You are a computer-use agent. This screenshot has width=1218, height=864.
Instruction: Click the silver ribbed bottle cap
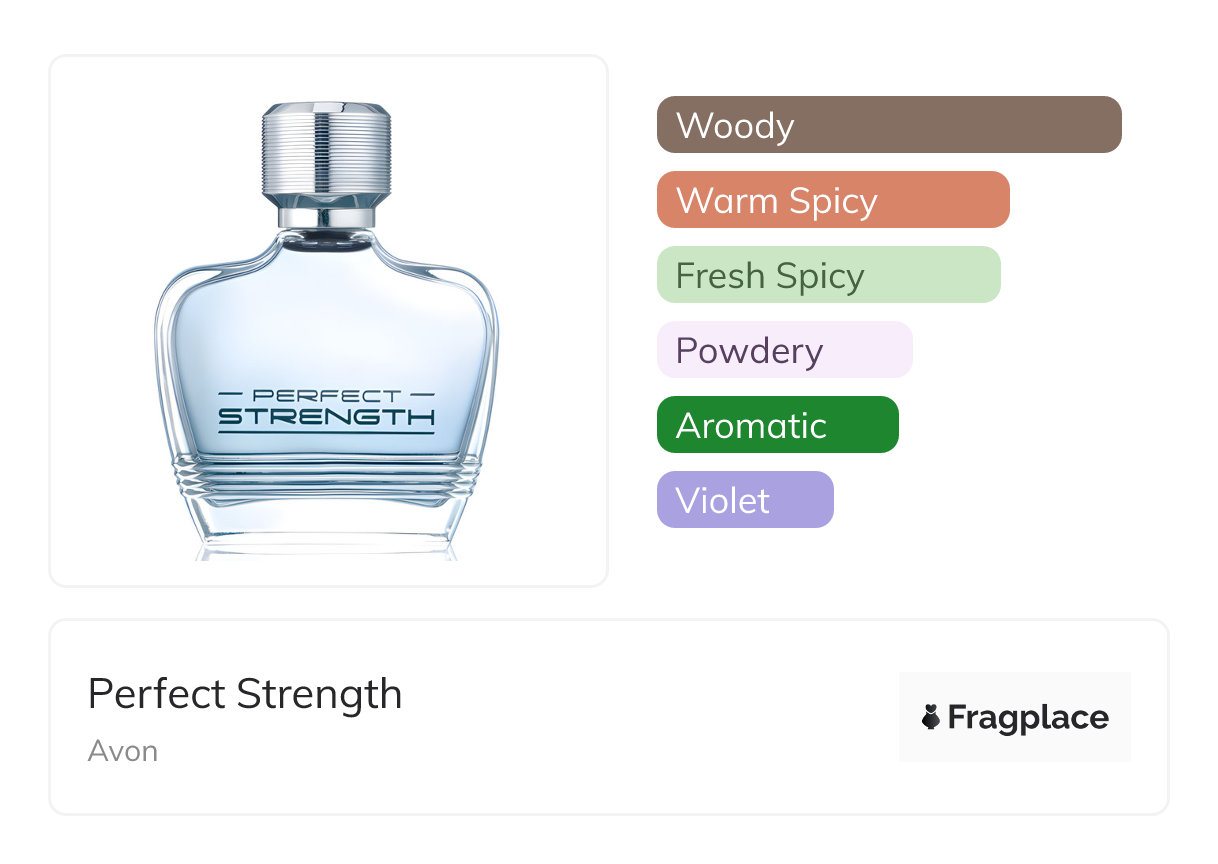pyautogui.click(x=325, y=148)
